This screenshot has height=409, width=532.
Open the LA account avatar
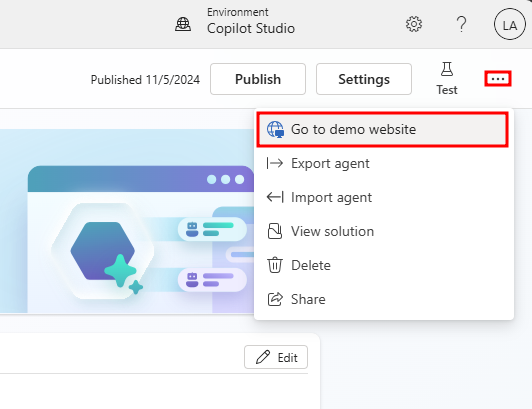tap(510, 25)
